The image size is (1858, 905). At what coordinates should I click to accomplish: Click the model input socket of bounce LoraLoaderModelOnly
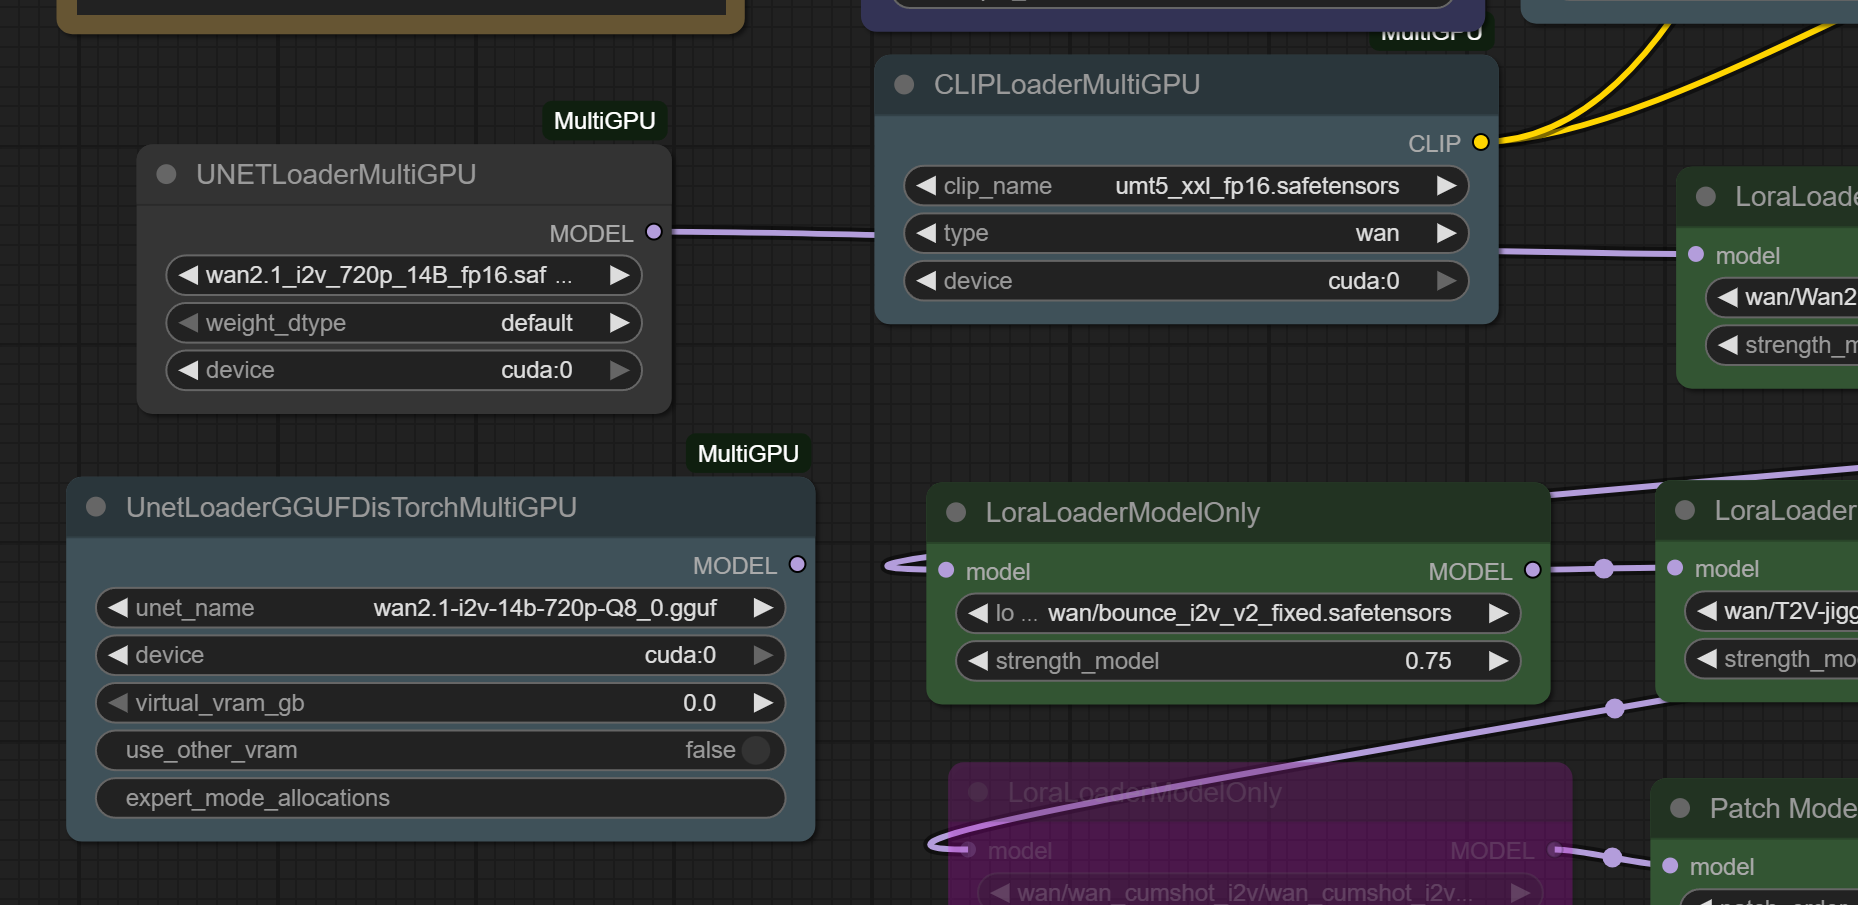(946, 570)
